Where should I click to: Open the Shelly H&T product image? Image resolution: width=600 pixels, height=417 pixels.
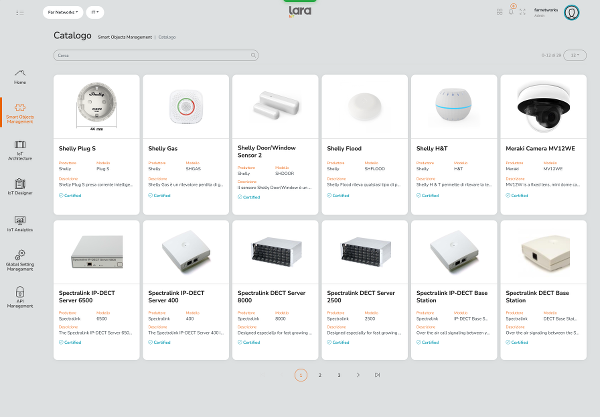click(x=454, y=106)
